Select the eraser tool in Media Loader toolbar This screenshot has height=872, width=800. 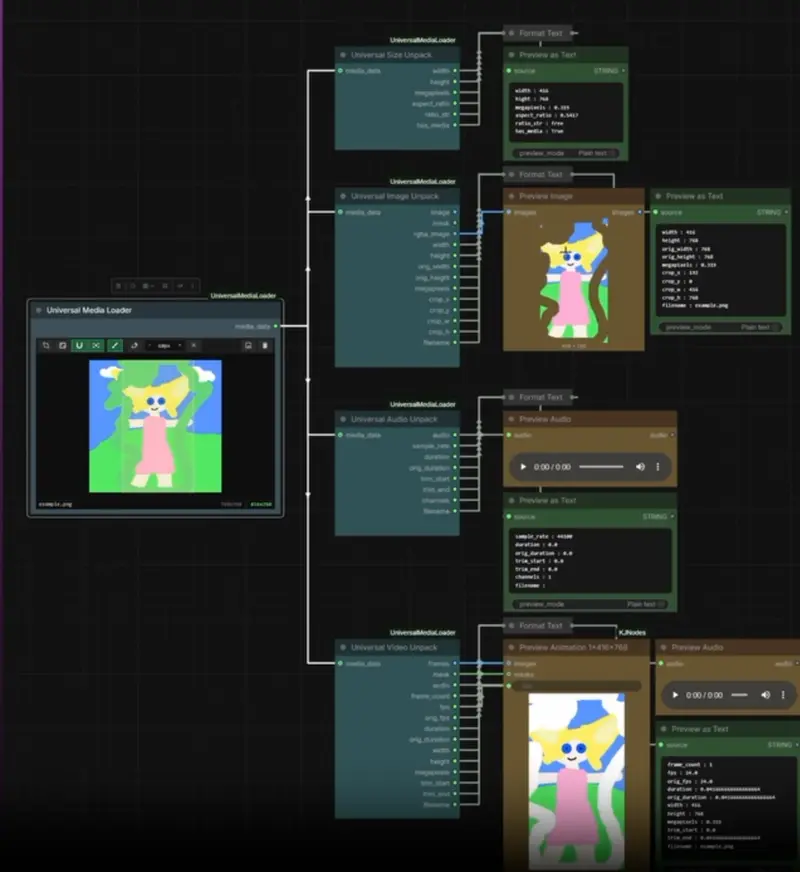pos(134,345)
